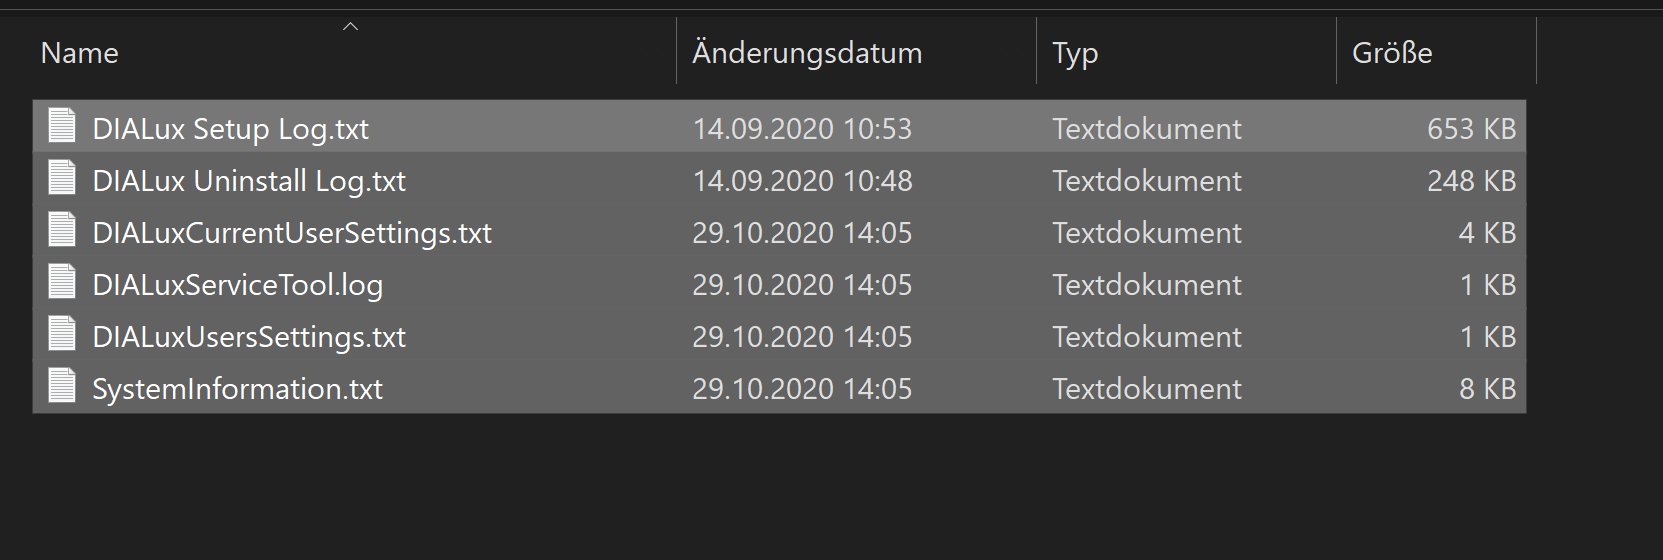Select the DIALux Uninstall Log.txt filename
The height and width of the screenshot is (560, 1663).
pos(249,181)
